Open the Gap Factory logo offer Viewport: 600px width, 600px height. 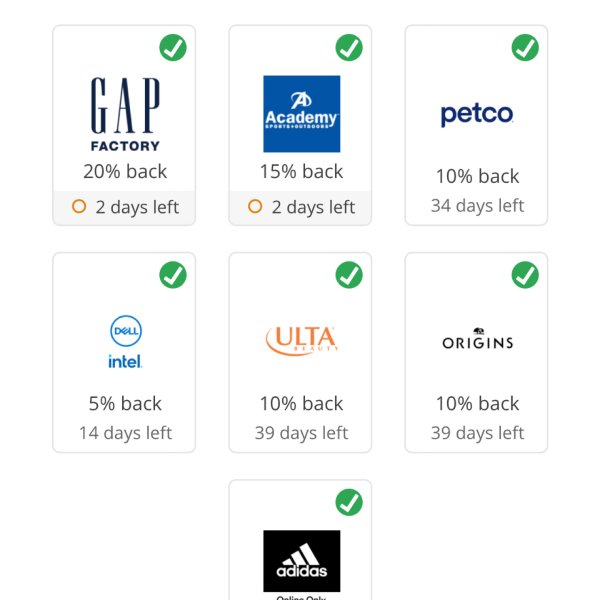click(x=125, y=114)
